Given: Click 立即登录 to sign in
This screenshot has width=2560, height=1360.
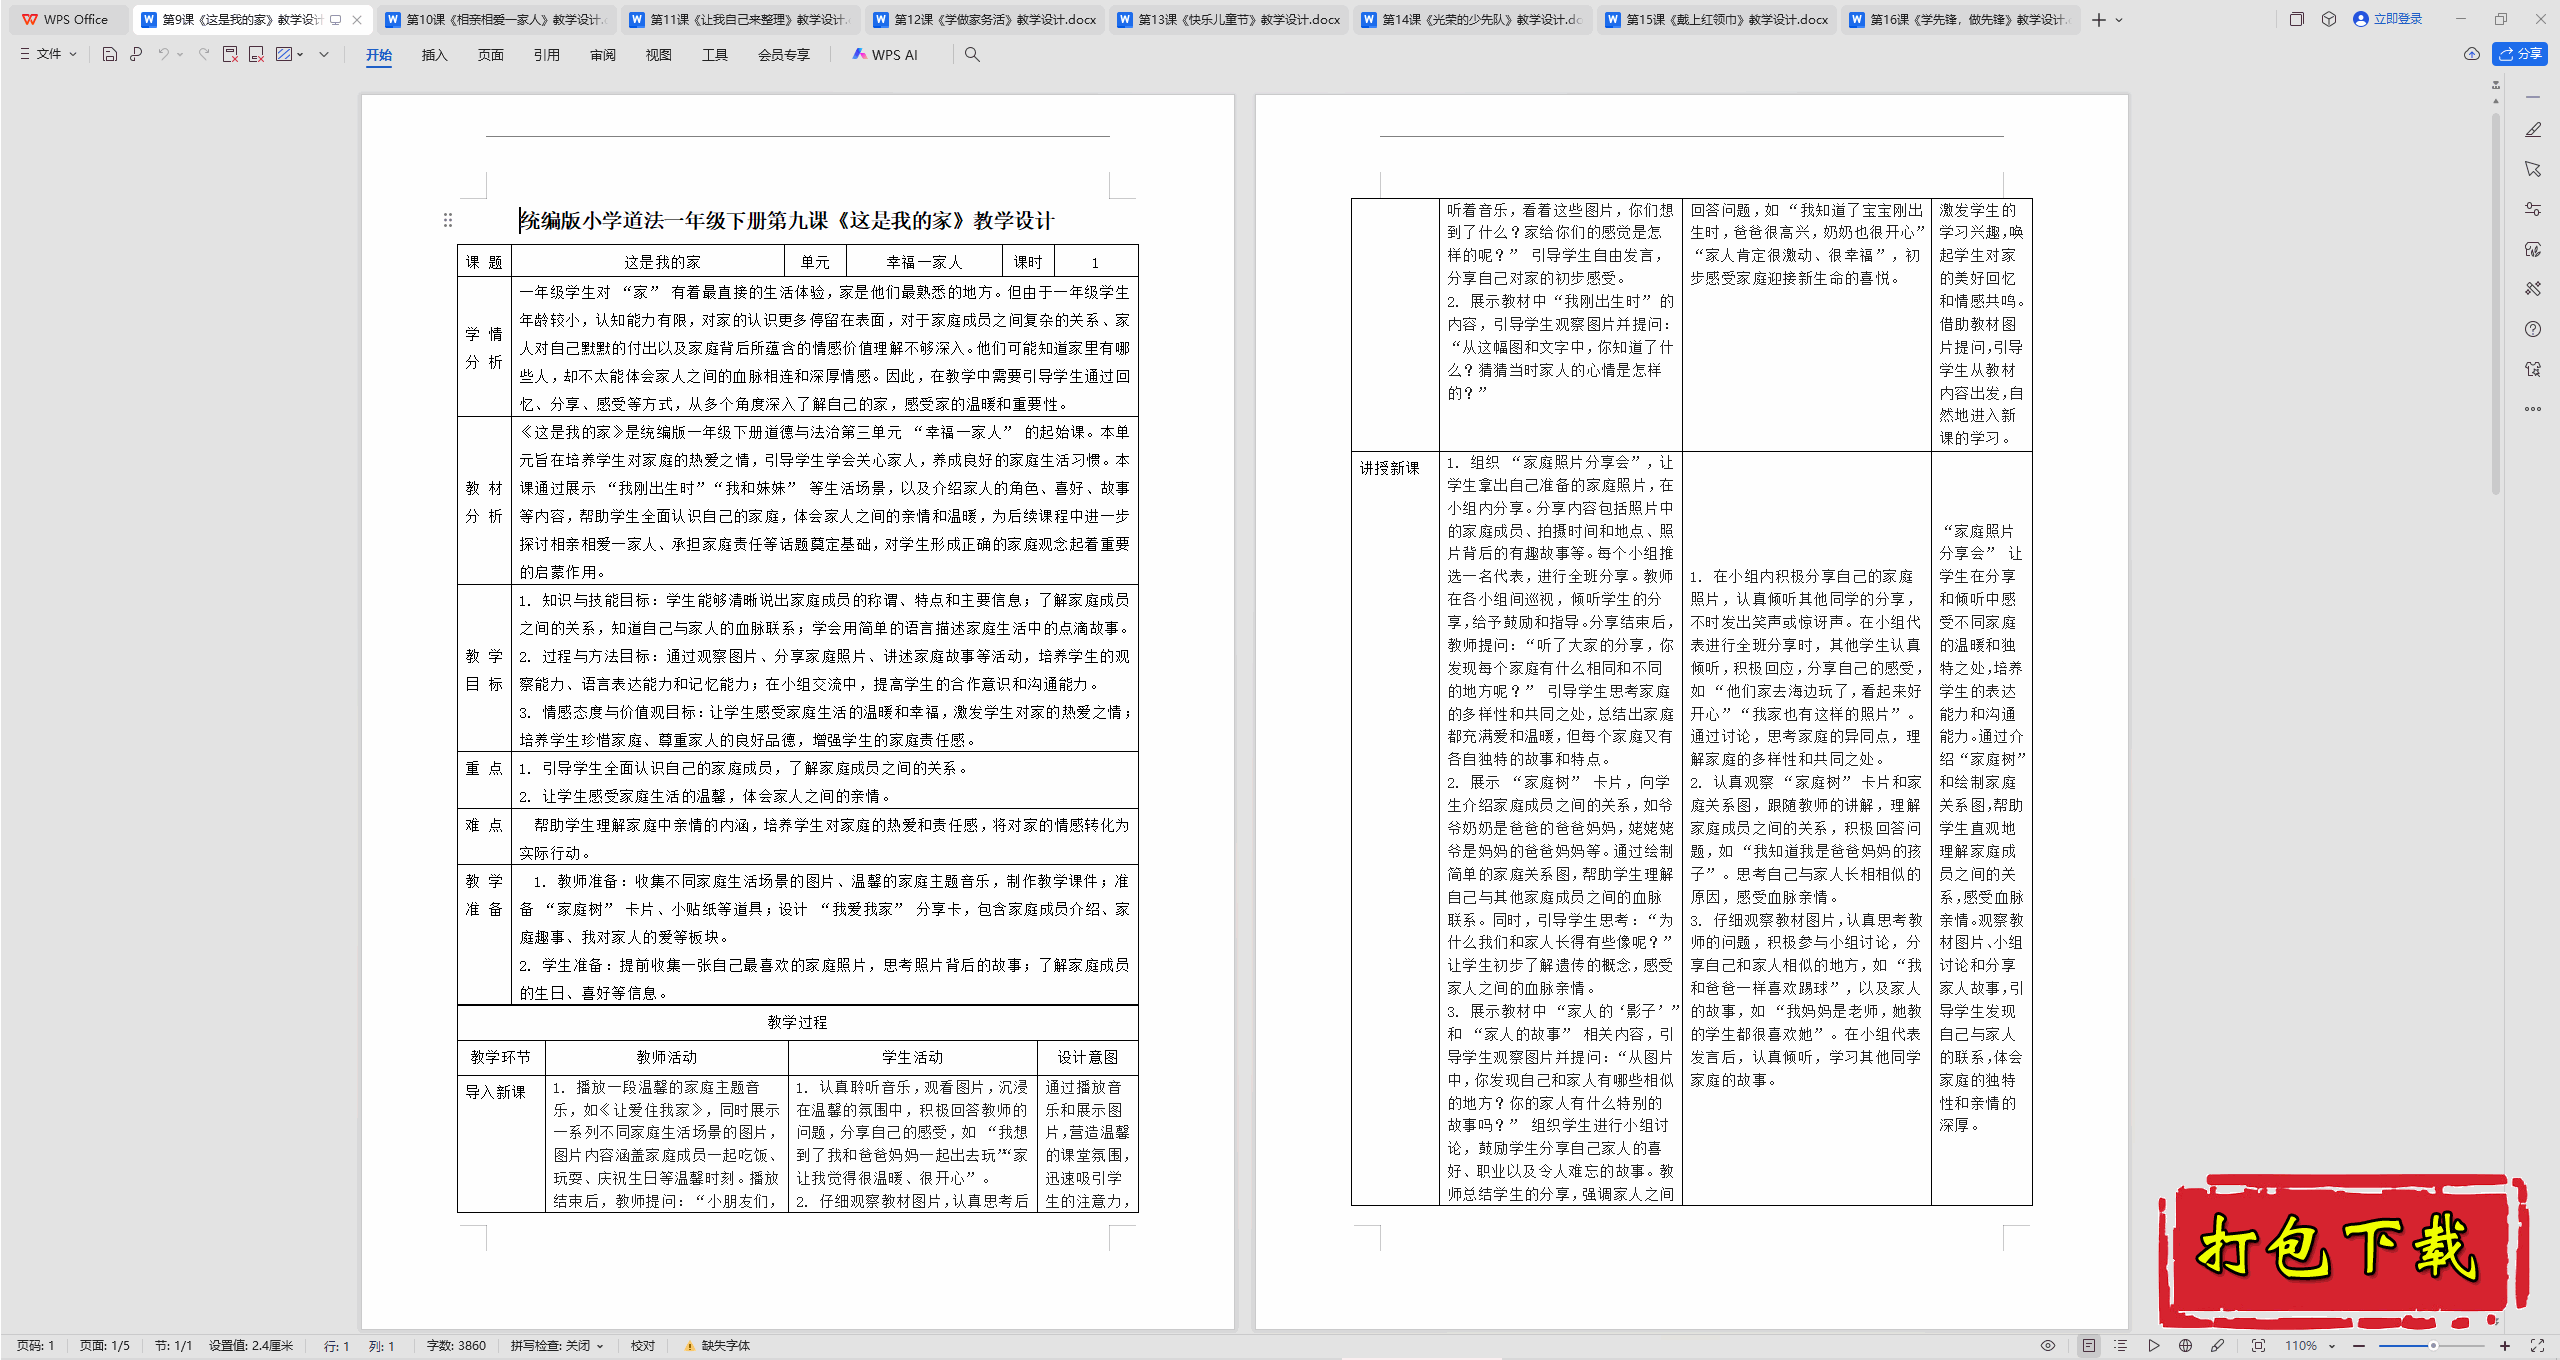Looking at the screenshot, I should tap(2388, 19).
